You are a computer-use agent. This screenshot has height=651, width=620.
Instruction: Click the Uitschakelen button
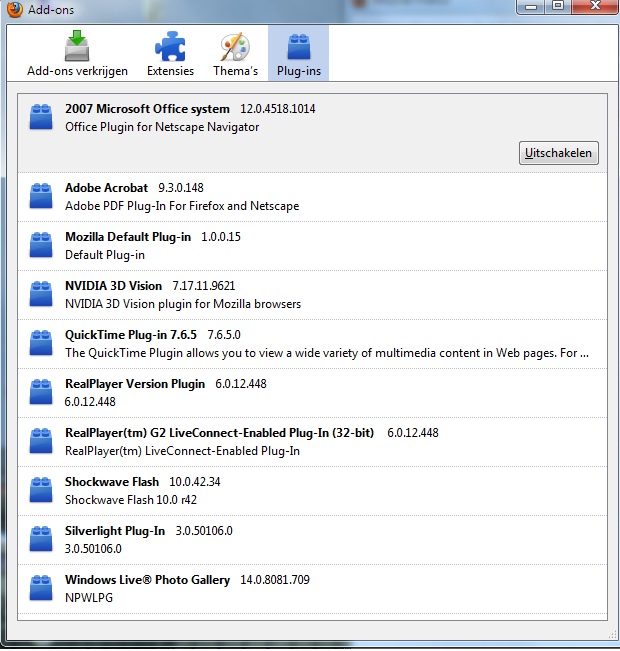[x=559, y=153]
